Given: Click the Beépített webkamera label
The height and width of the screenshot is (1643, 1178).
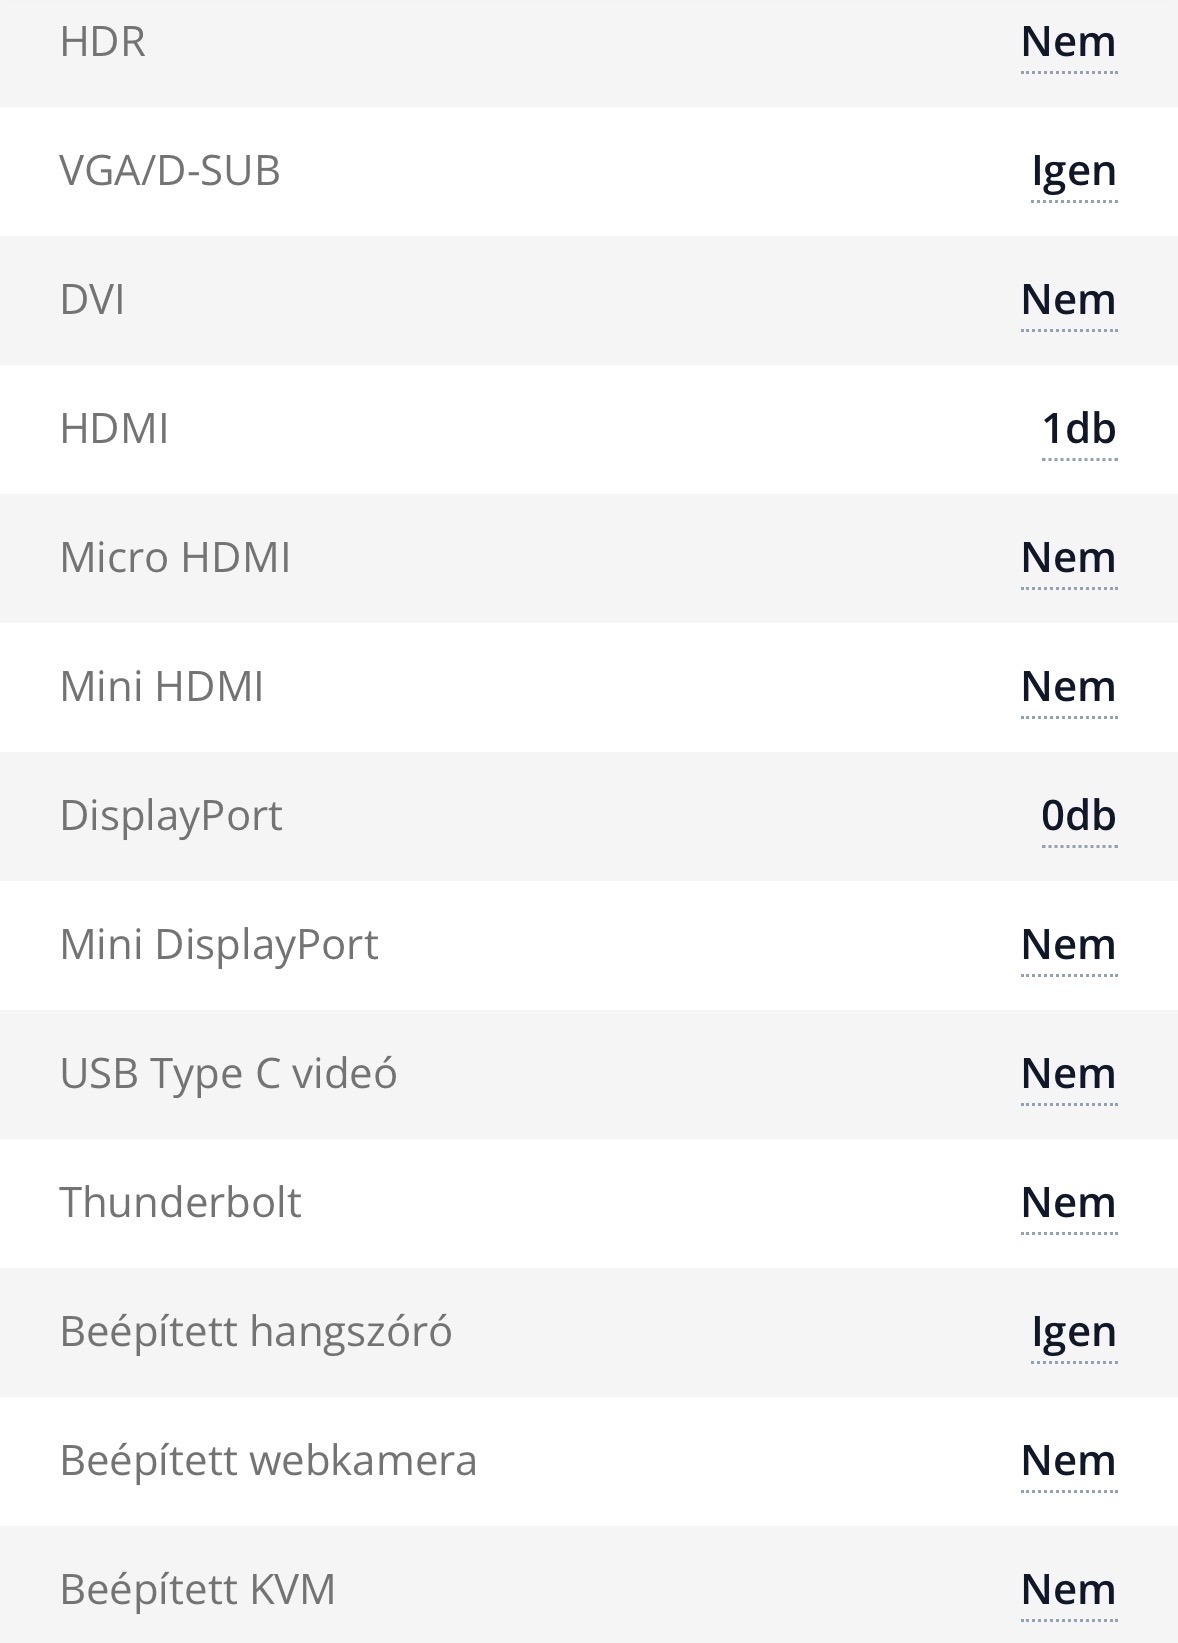Looking at the screenshot, I should (268, 1461).
